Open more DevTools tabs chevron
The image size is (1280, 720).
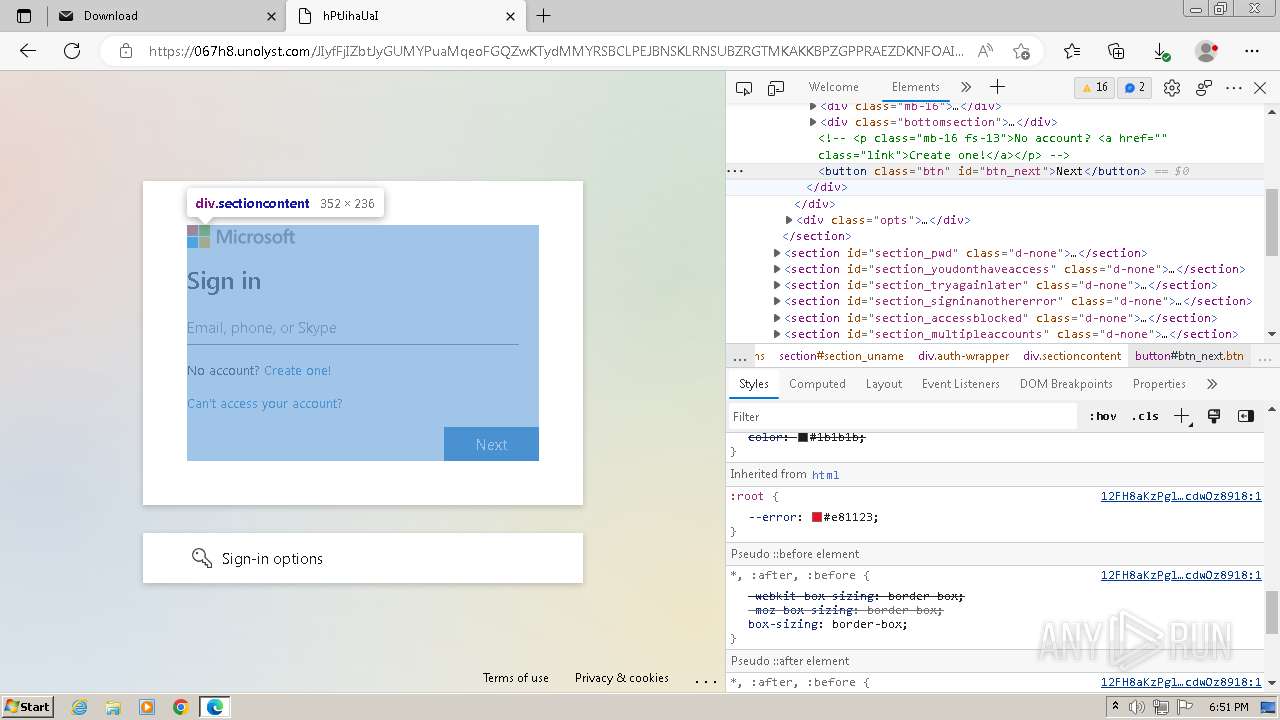click(x=966, y=87)
